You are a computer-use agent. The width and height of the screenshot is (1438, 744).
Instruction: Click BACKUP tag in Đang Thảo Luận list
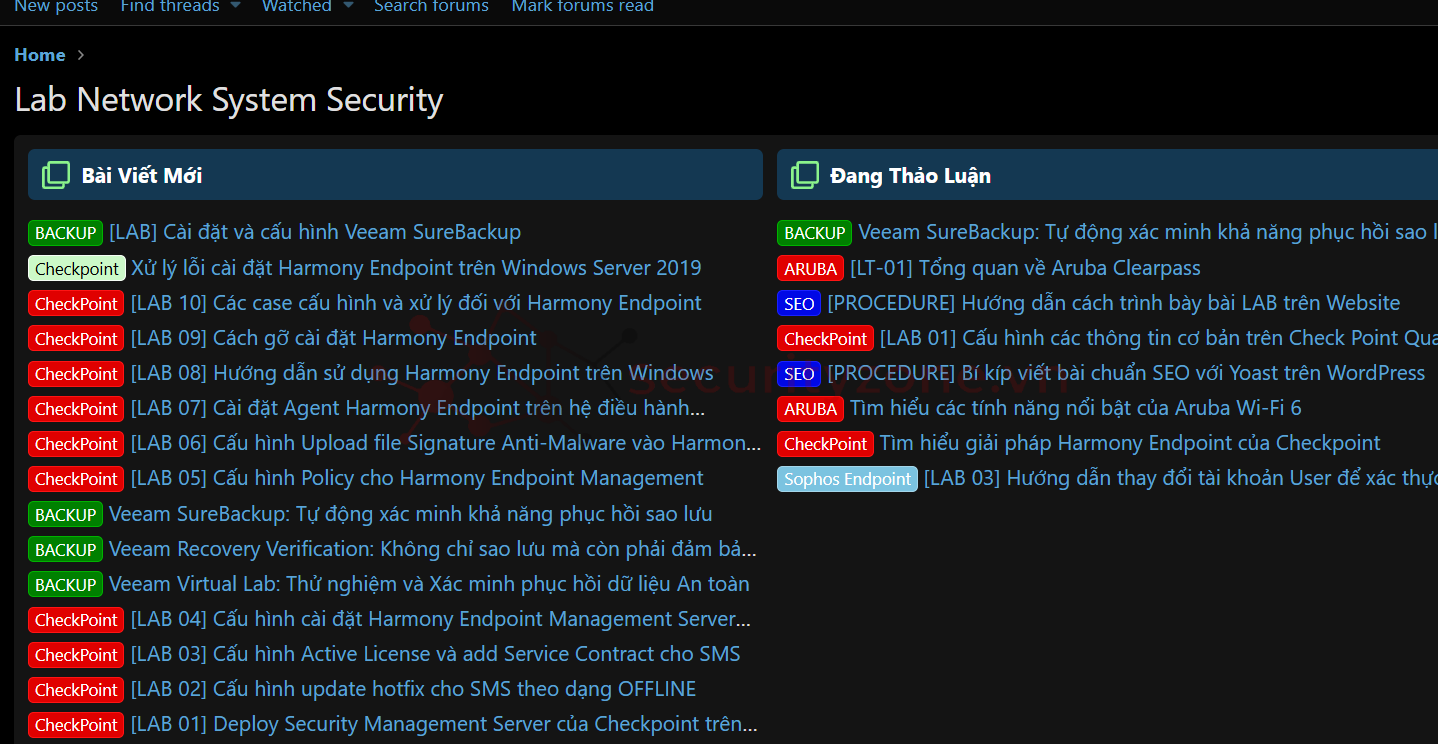tap(815, 233)
